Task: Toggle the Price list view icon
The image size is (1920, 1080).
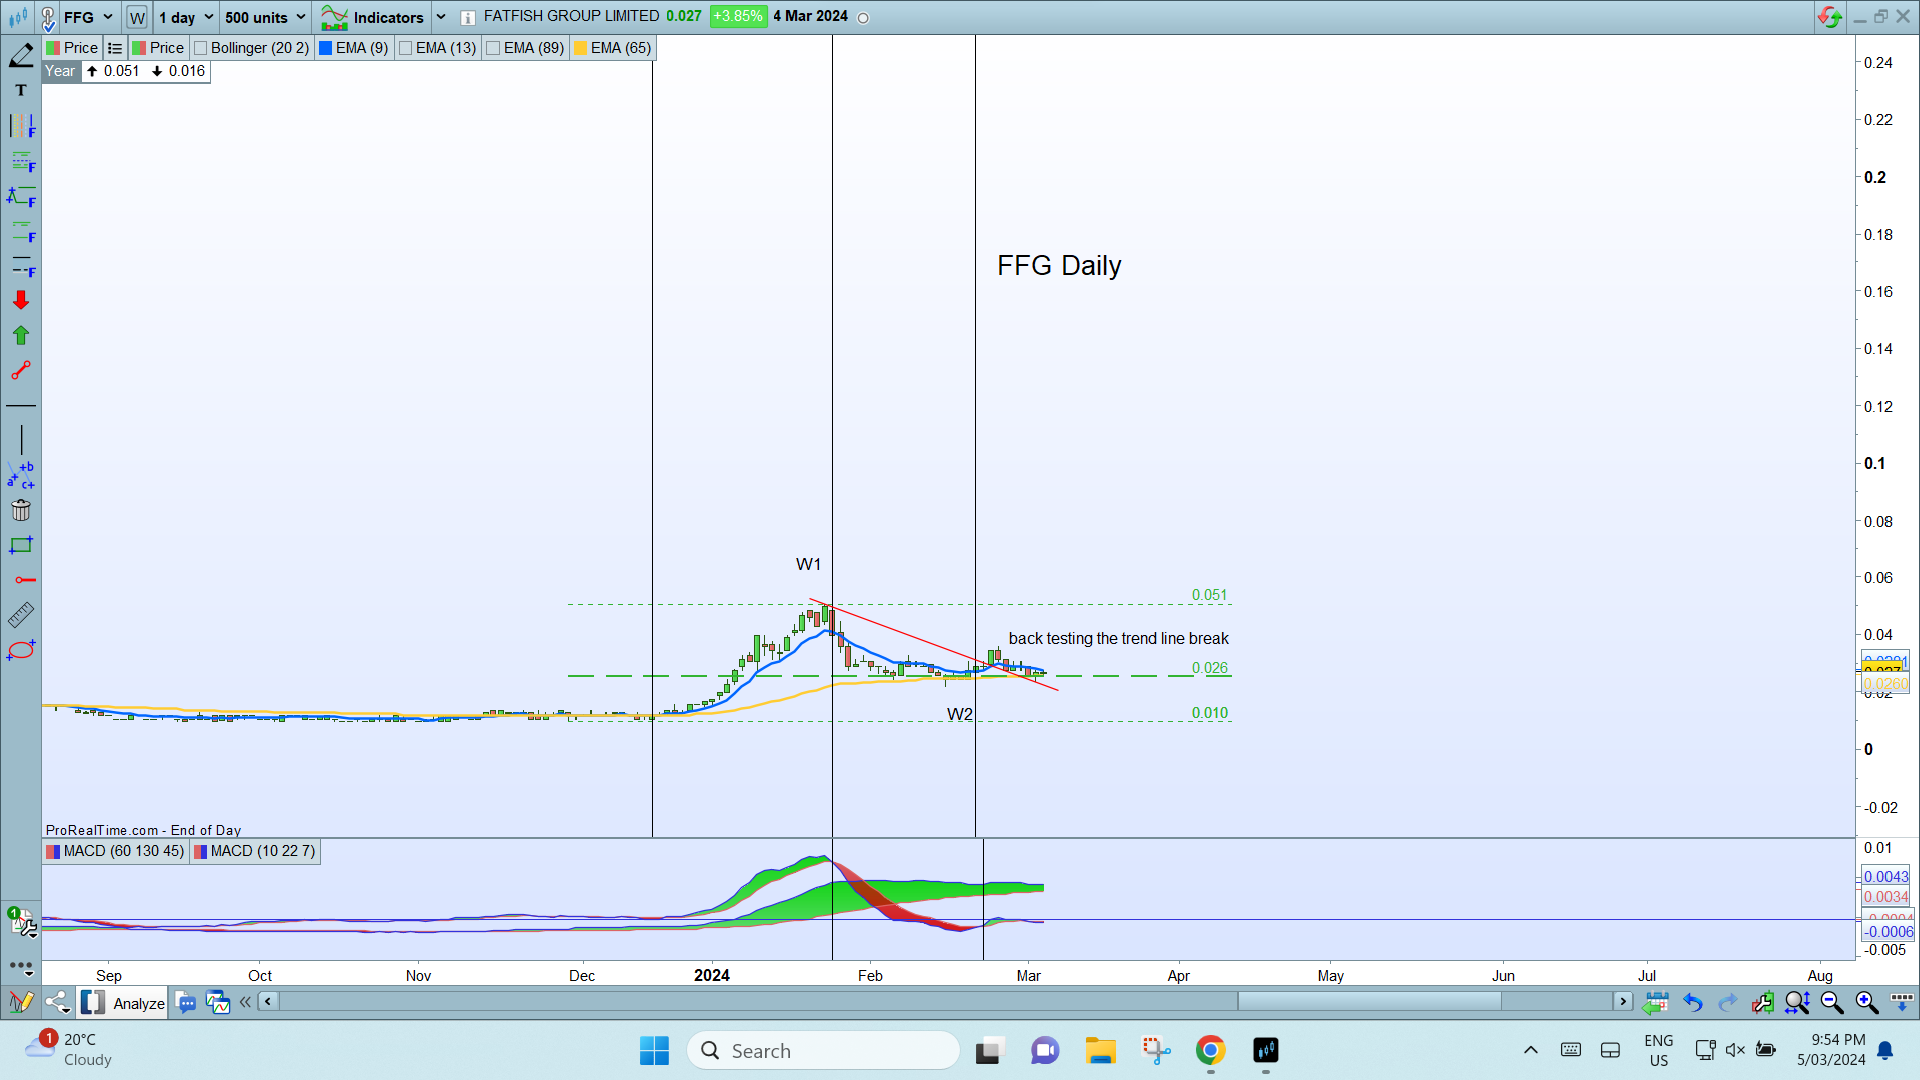Action: tap(115, 48)
